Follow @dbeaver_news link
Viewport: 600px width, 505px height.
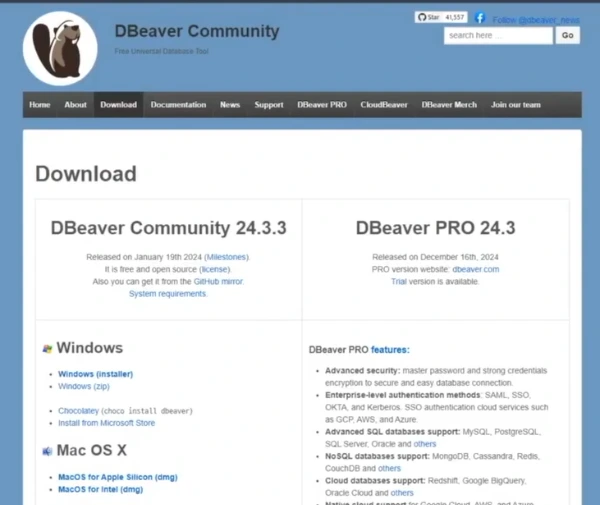536,20
